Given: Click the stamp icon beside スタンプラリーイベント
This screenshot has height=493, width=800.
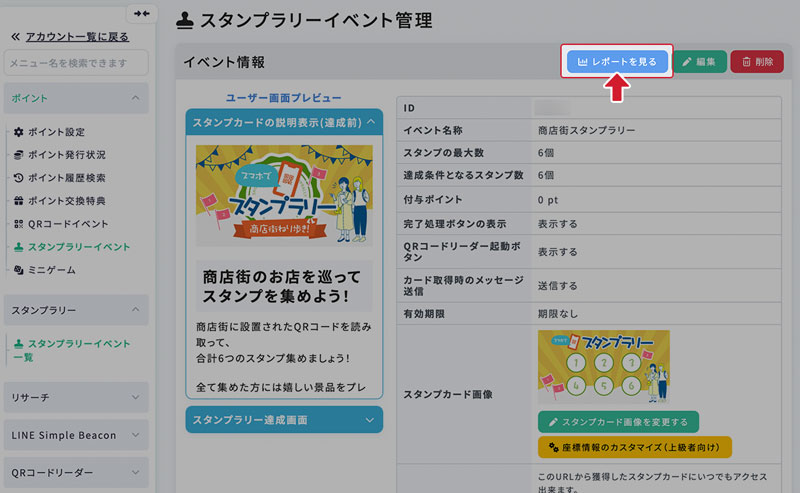Looking at the screenshot, I should point(19,247).
